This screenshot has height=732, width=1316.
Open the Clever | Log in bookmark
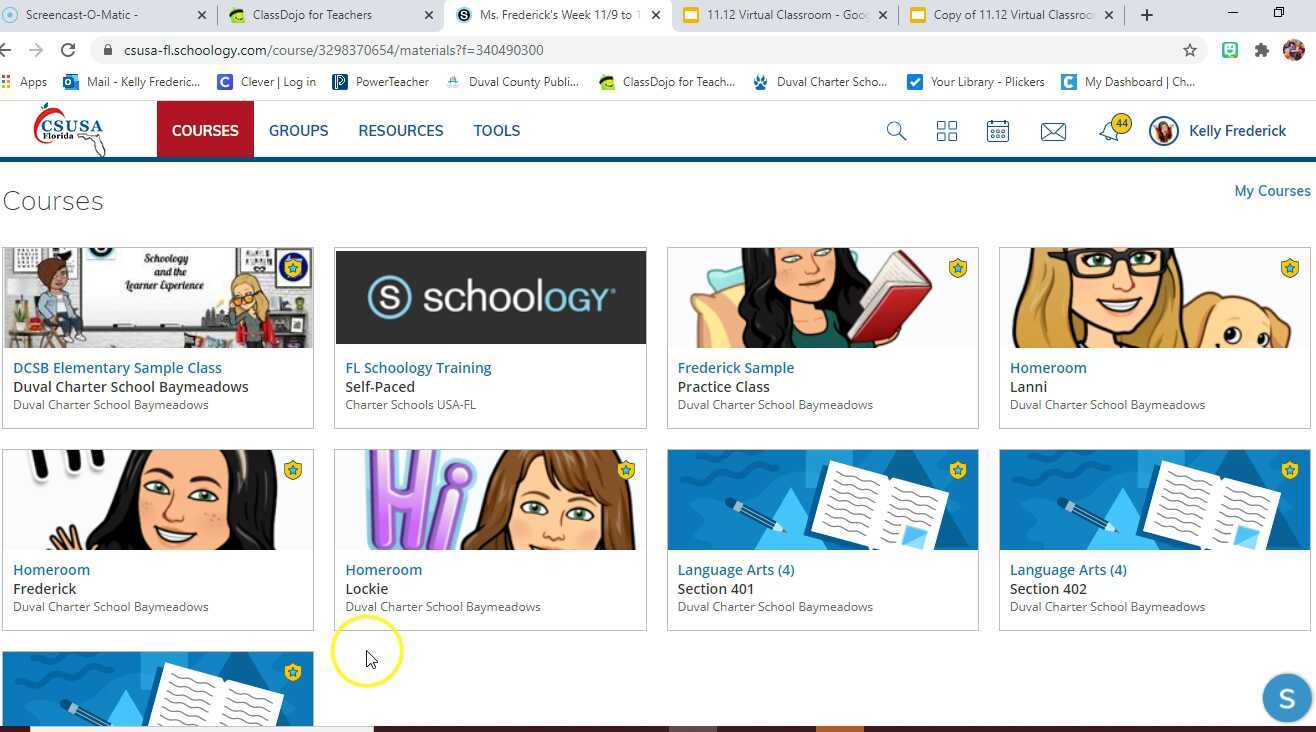[x=267, y=82]
